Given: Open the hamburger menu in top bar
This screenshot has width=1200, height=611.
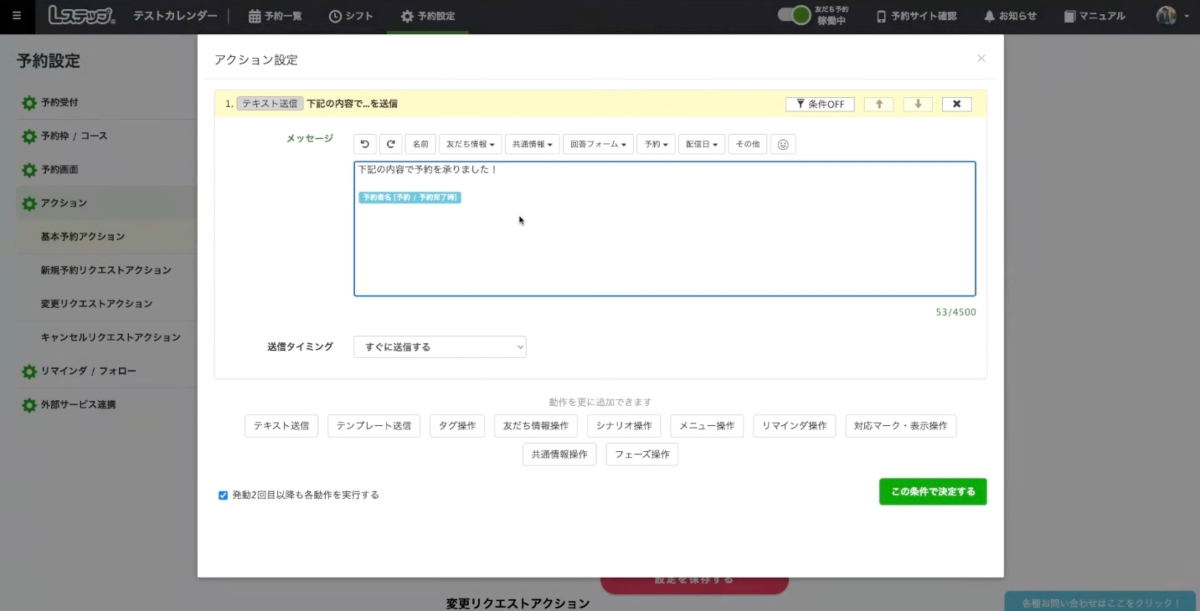Looking at the screenshot, I should pyautogui.click(x=16, y=16).
